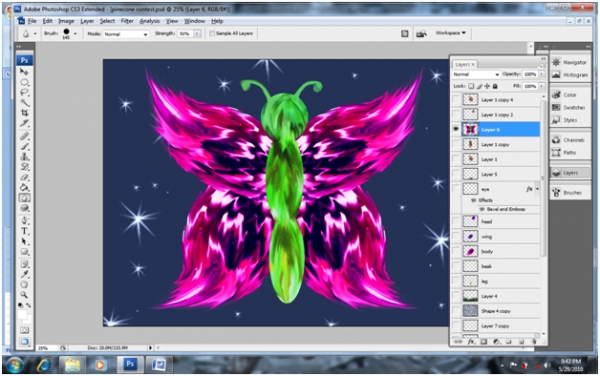Viewport: 600px width, 376px height.
Task: Show the head layer
Action: tap(456, 221)
